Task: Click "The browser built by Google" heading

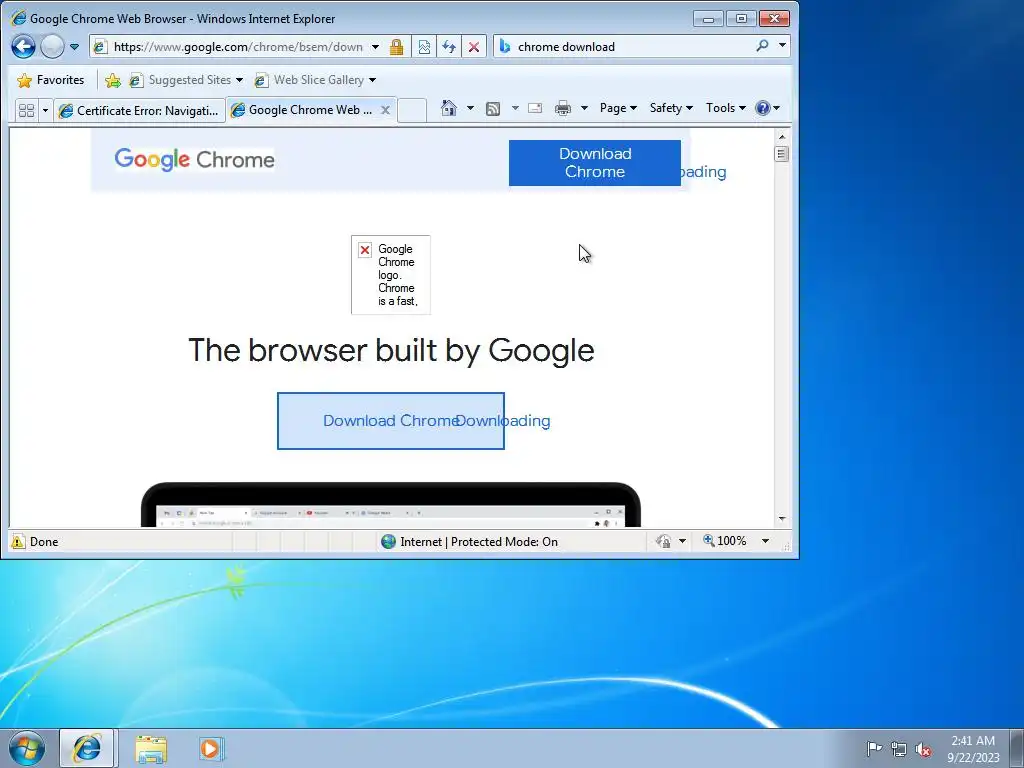Action: 391,351
